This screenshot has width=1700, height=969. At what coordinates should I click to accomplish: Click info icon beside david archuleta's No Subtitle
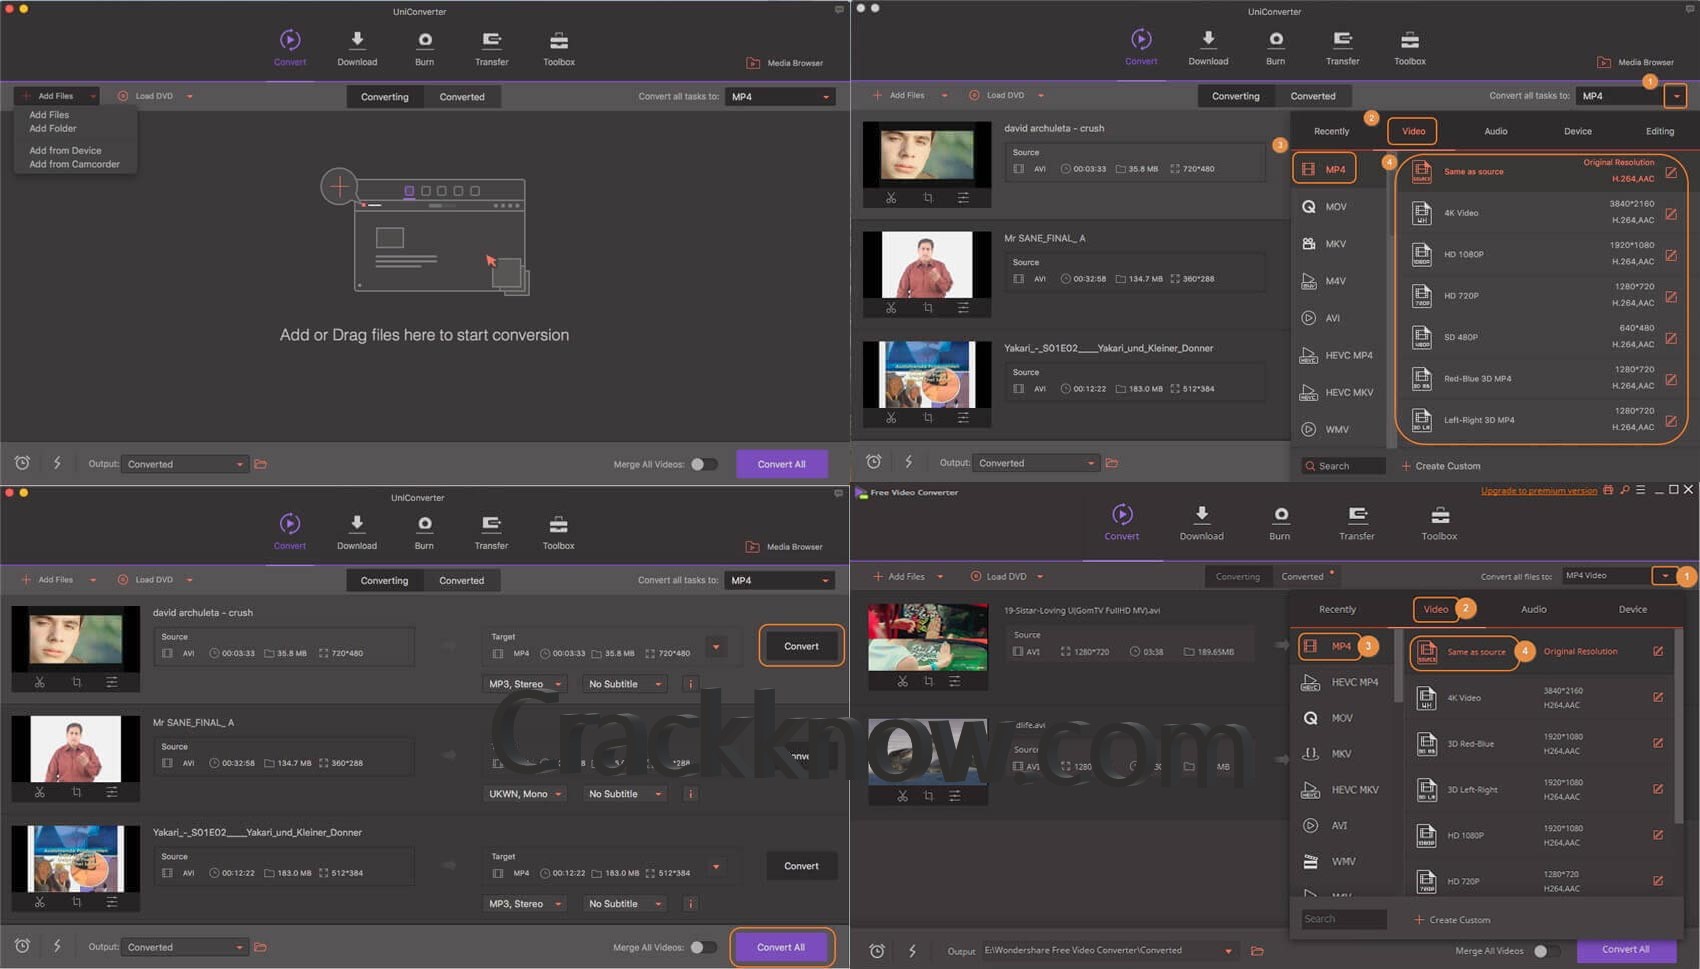tap(690, 684)
